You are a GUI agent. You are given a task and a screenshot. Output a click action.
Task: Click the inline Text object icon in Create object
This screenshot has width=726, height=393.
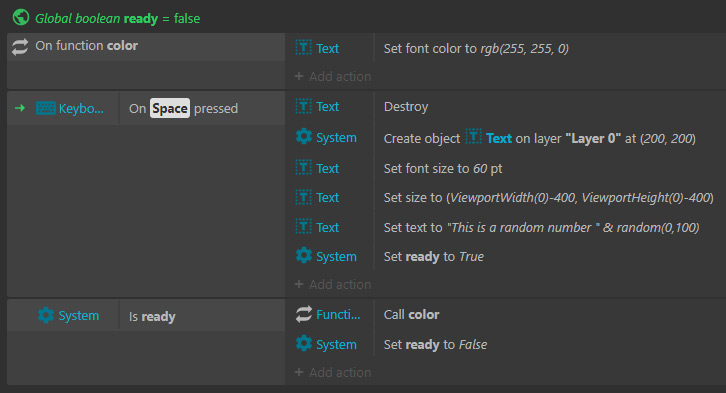click(x=473, y=137)
